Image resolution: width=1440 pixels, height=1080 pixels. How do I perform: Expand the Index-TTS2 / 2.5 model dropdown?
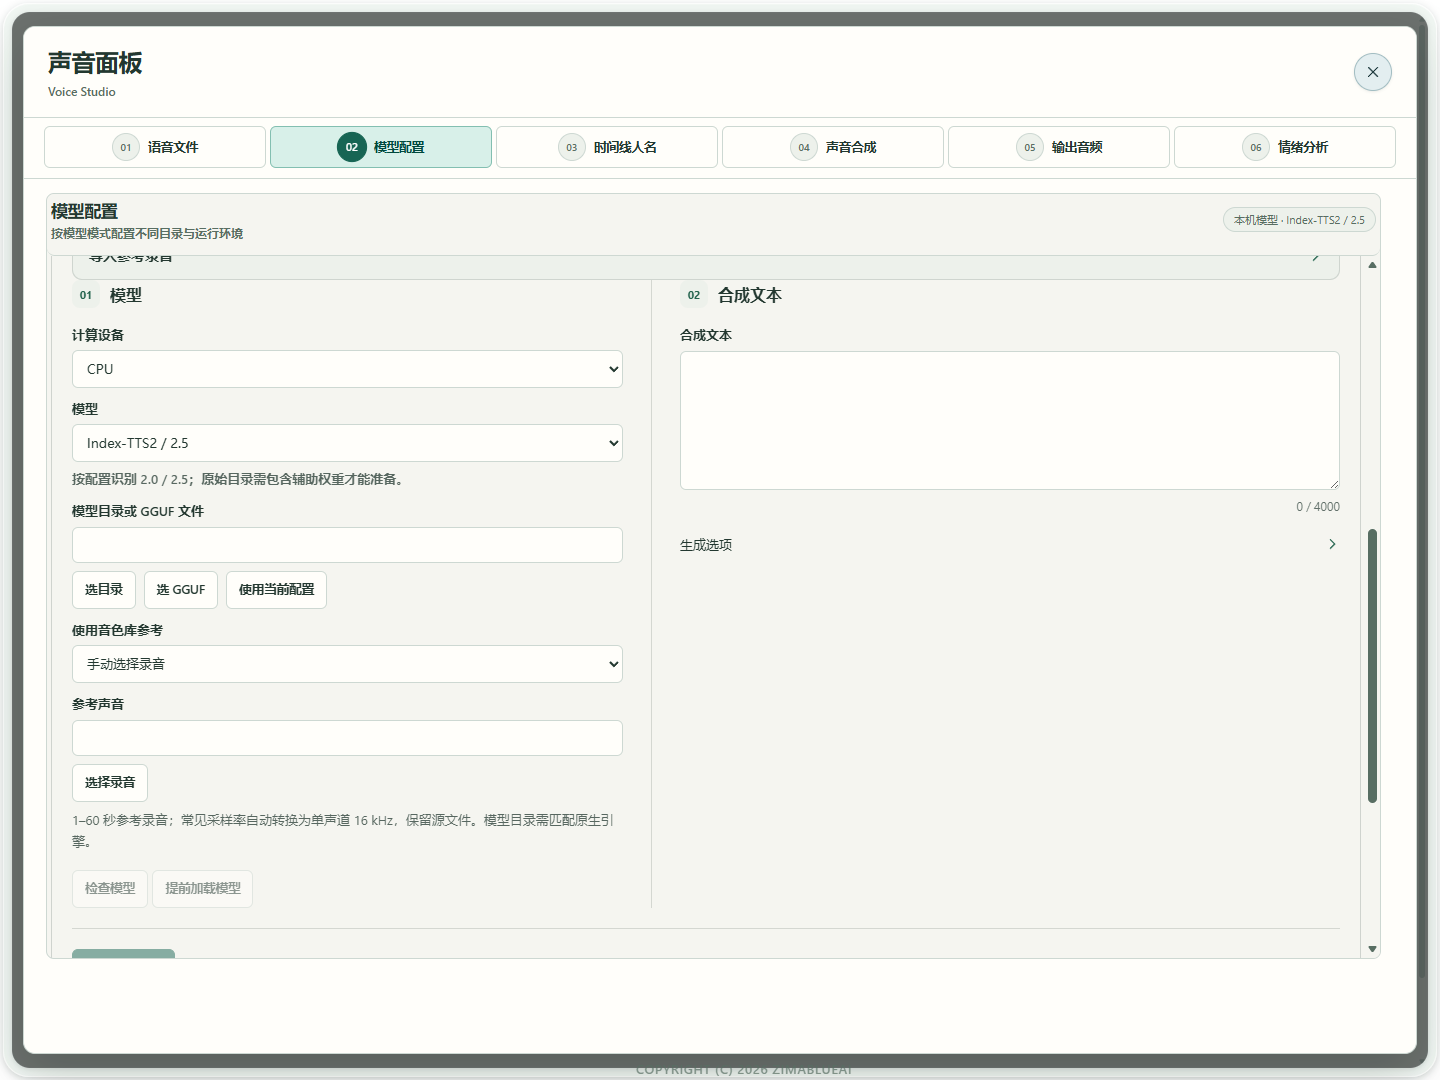[x=347, y=443]
